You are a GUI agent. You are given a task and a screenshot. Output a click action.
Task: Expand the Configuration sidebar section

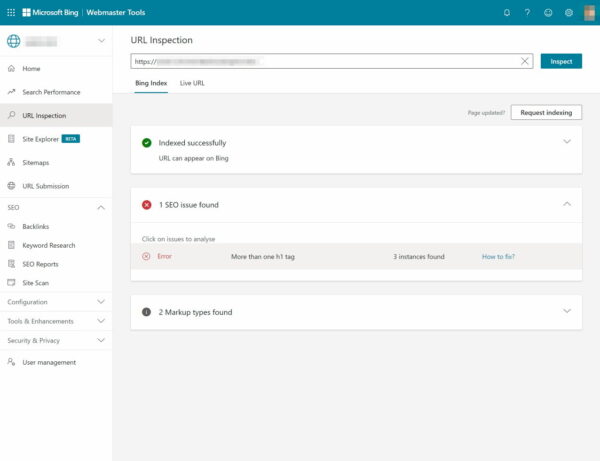click(101, 301)
